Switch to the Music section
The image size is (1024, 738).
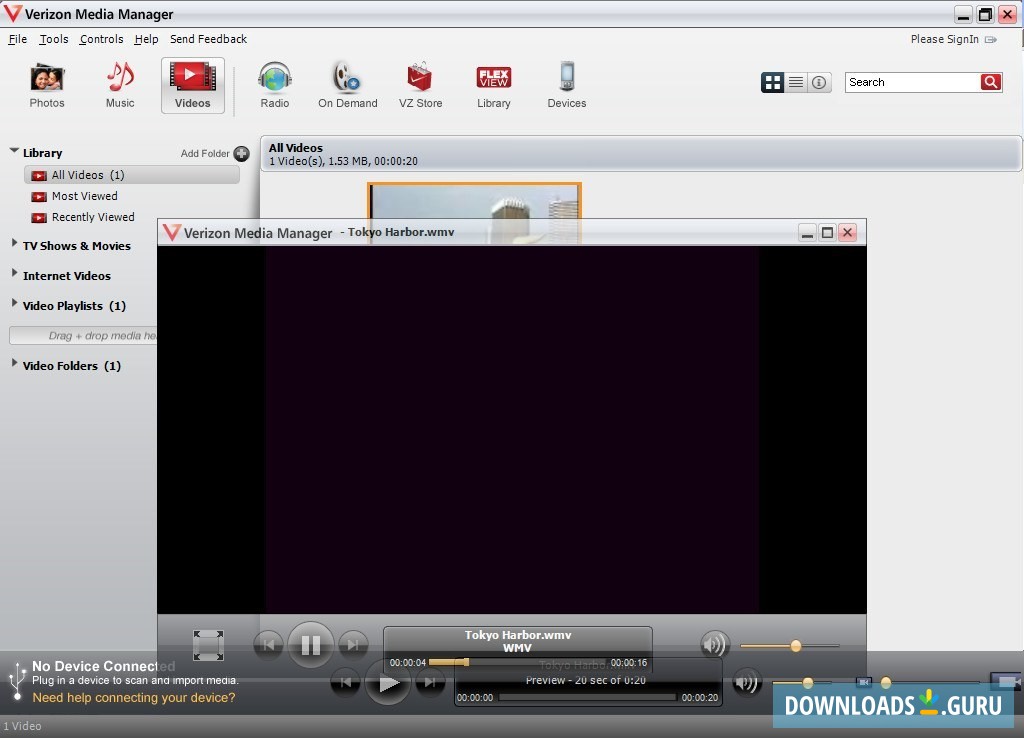click(x=119, y=84)
